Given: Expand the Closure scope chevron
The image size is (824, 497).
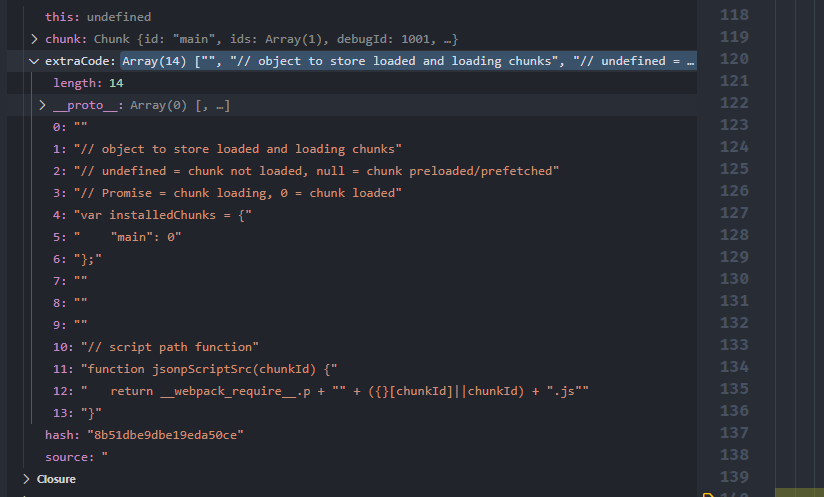Looking at the screenshot, I should tap(26, 479).
